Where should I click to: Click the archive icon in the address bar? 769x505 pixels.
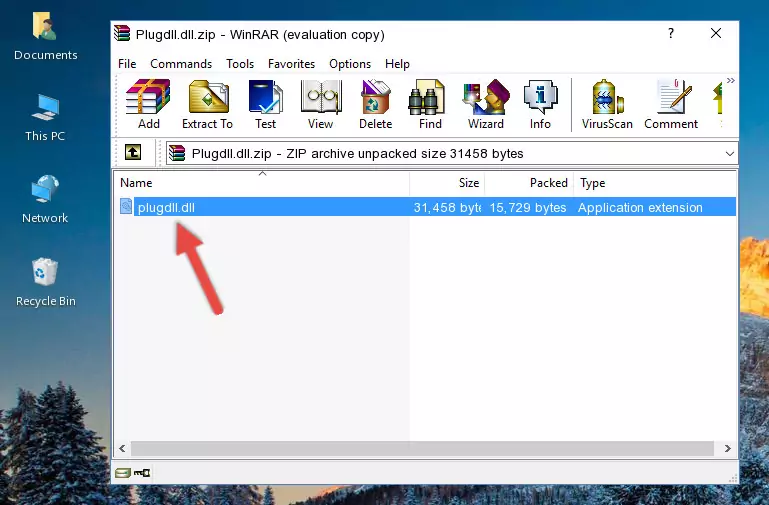pos(177,153)
